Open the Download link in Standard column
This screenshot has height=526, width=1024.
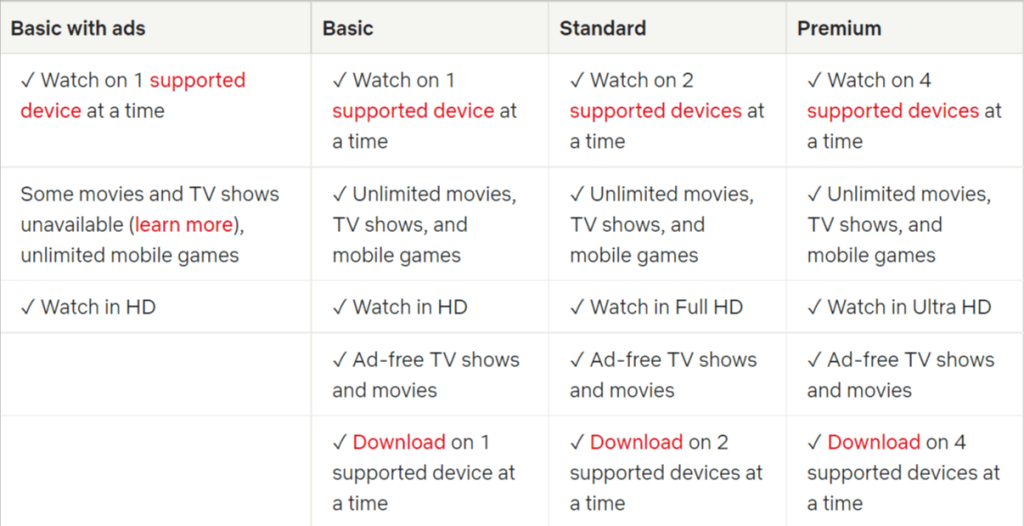click(x=636, y=442)
